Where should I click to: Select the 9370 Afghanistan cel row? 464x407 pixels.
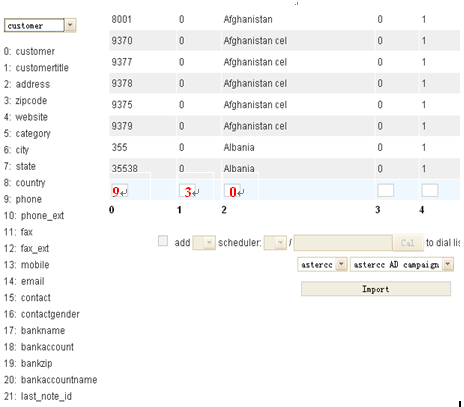click(284, 41)
